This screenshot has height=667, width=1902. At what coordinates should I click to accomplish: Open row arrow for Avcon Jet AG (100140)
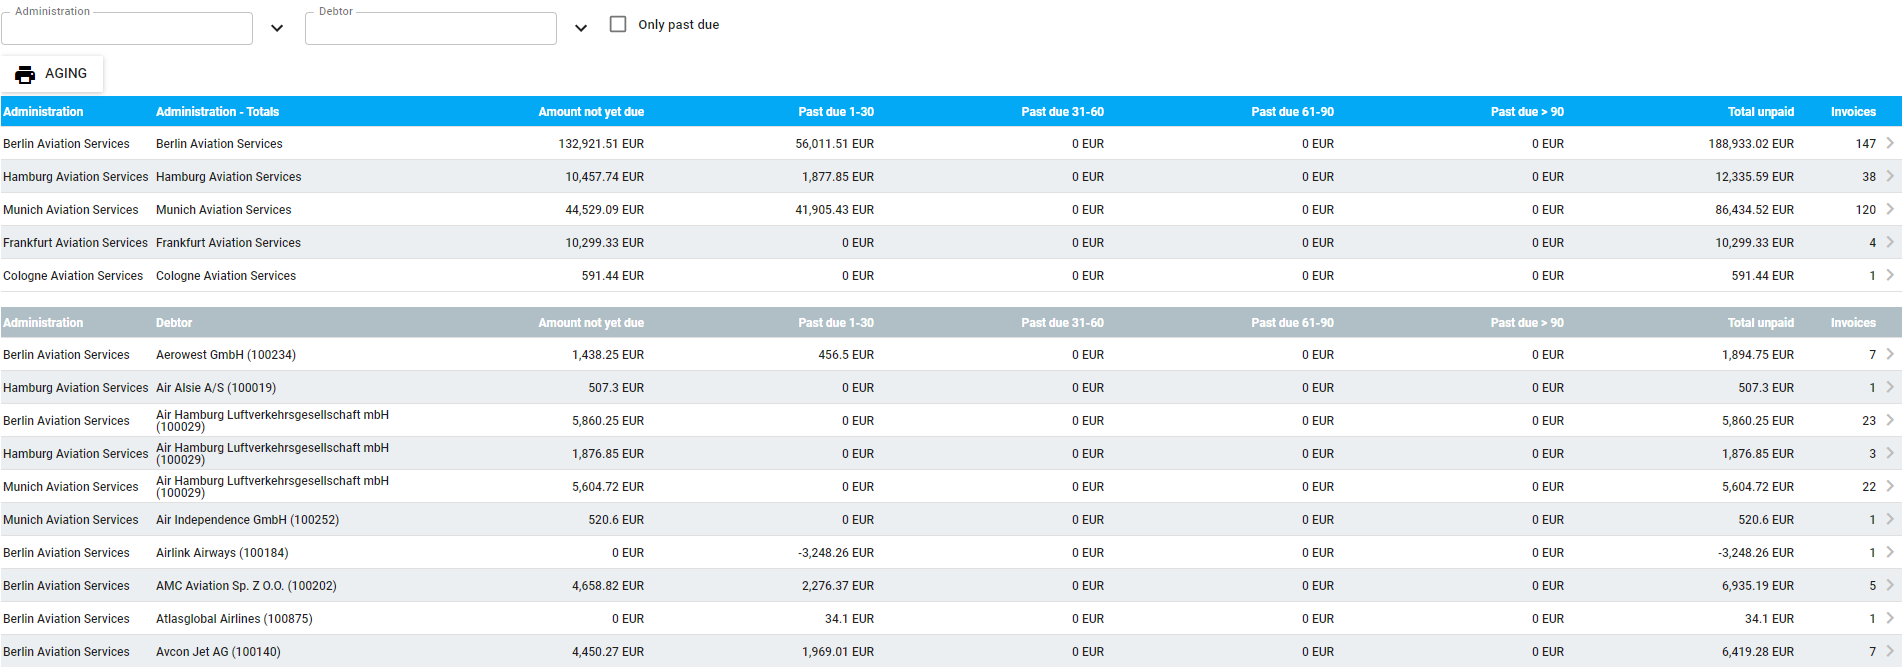click(1889, 651)
